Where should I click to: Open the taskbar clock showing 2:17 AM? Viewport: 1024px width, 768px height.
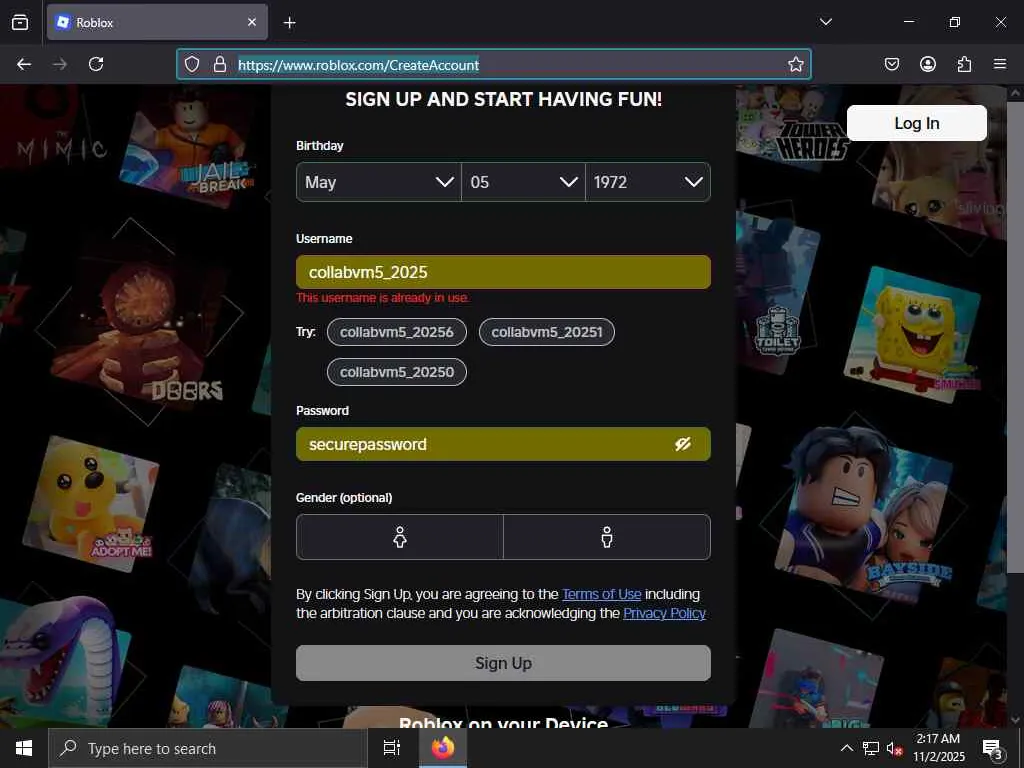point(938,748)
